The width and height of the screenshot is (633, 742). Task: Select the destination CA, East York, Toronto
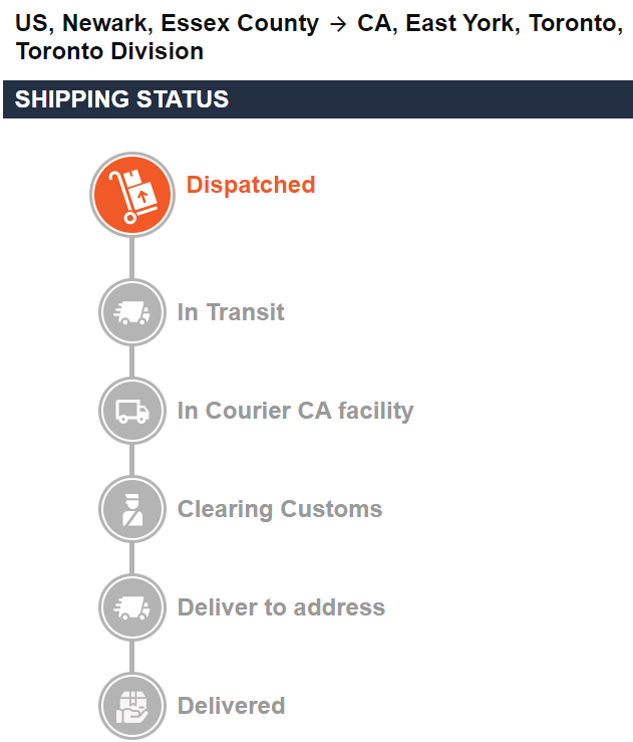484,24
